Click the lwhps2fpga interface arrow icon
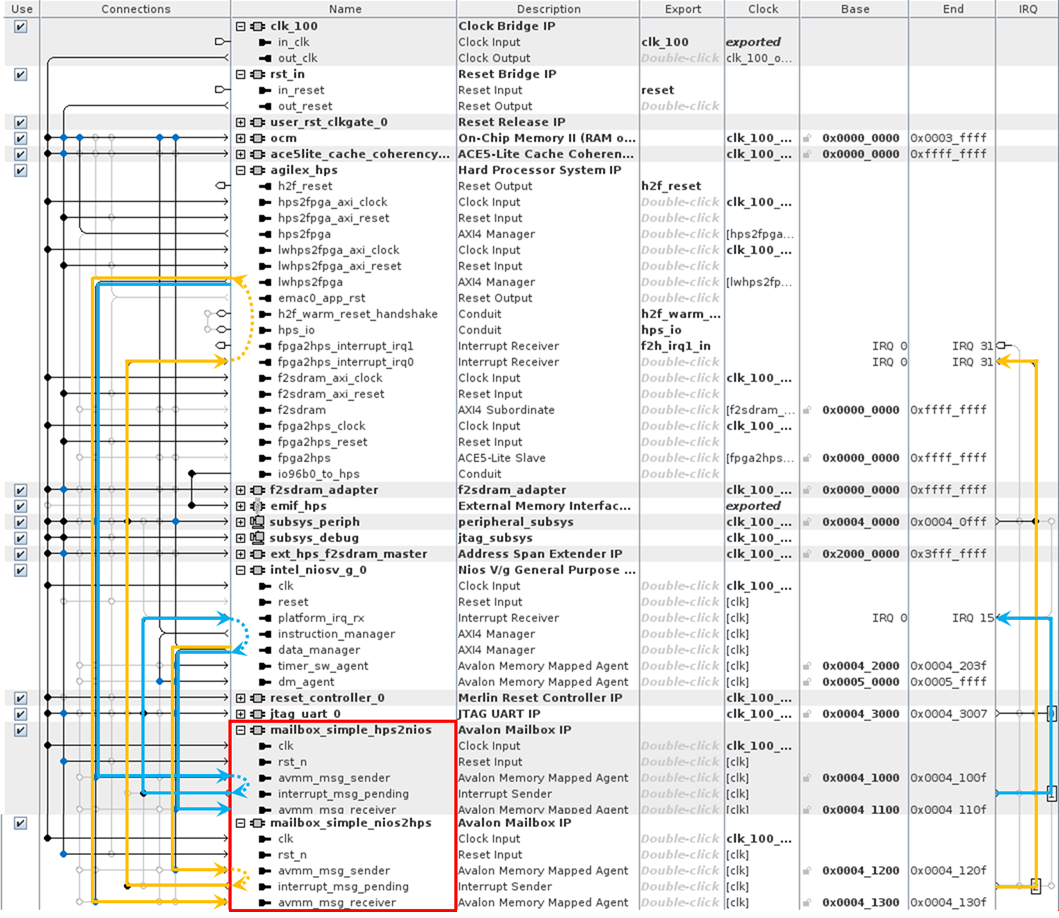The height and width of the screenshot is (918, 1059). (265, 282)
